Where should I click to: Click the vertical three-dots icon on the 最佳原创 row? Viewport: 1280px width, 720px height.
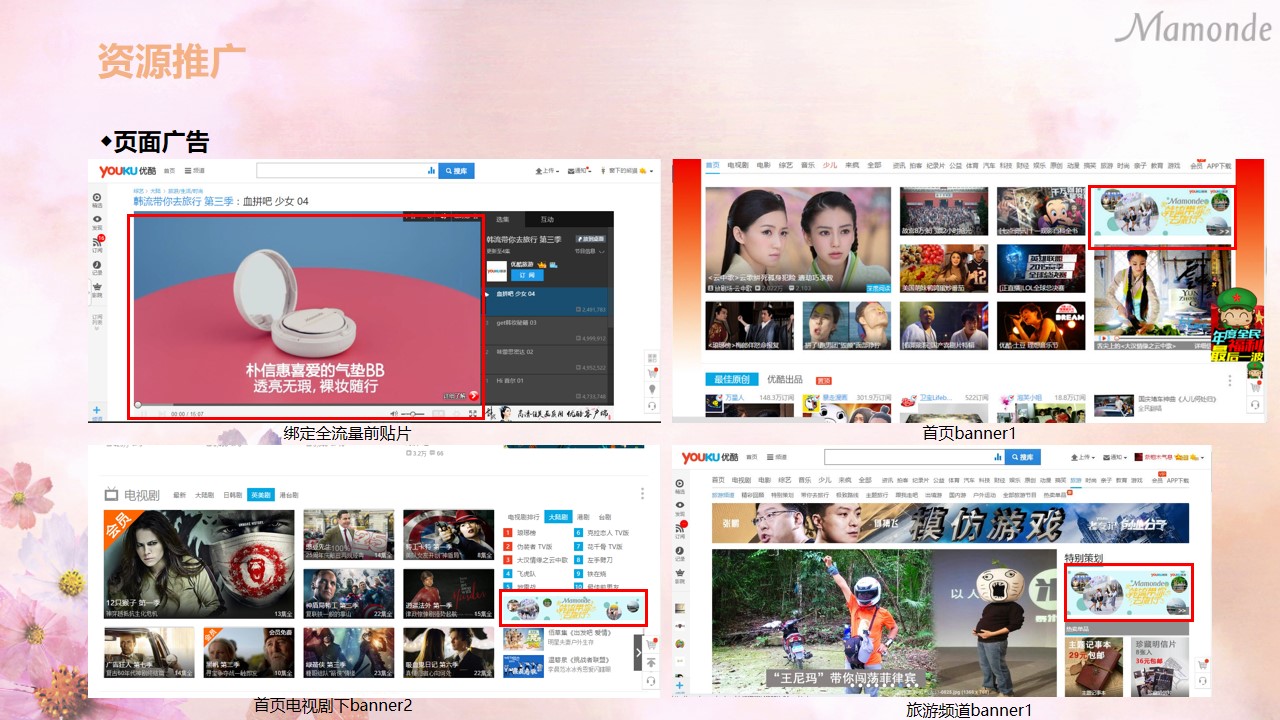tap(1230, 380)
